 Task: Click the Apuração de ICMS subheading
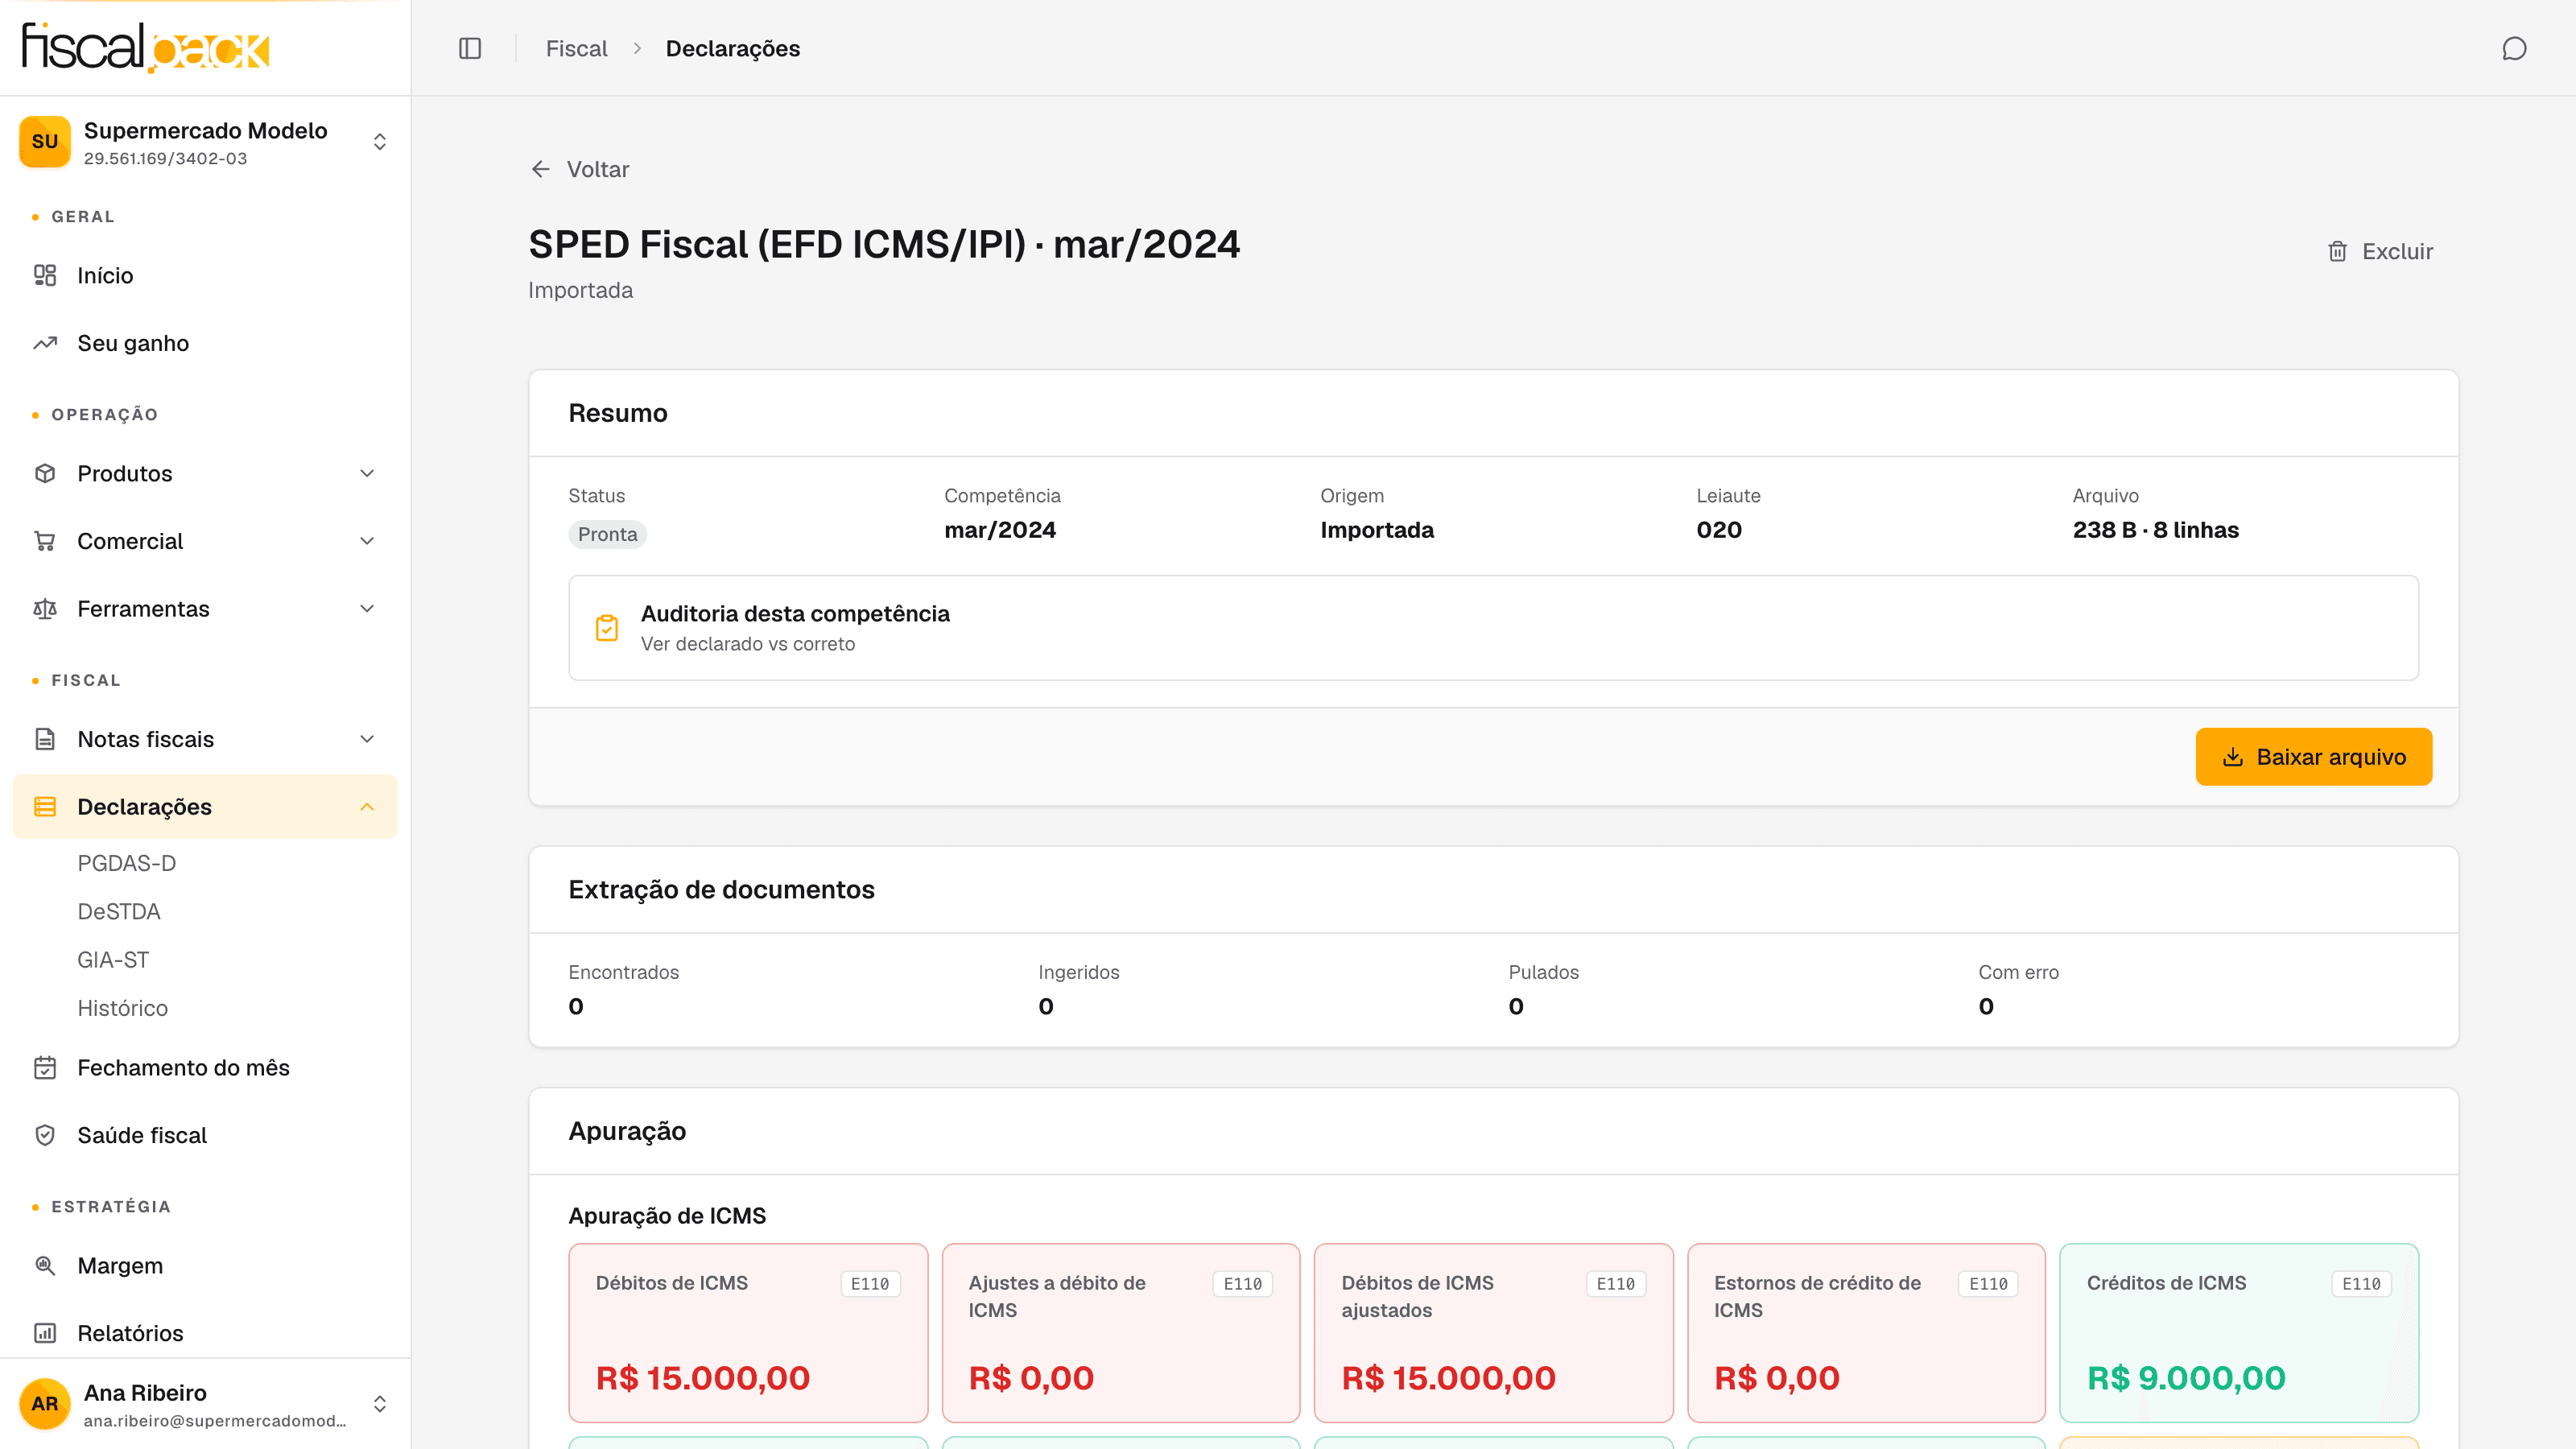pyautogui.click(x=667, y=1215)
